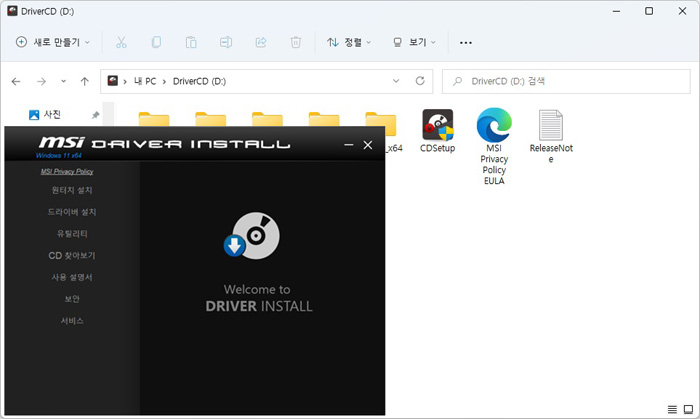The image size is (700, 419).
Task: Expand breadcrumb chevron before 내 PC
Action: click(x=125, y=82)
